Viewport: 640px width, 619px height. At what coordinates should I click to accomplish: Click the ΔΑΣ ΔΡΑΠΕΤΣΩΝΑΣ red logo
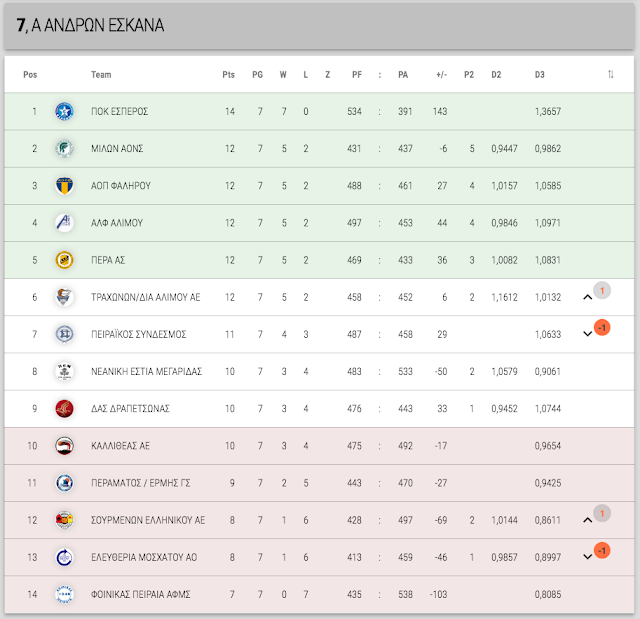pyautogui.click(x=64, y=408)
